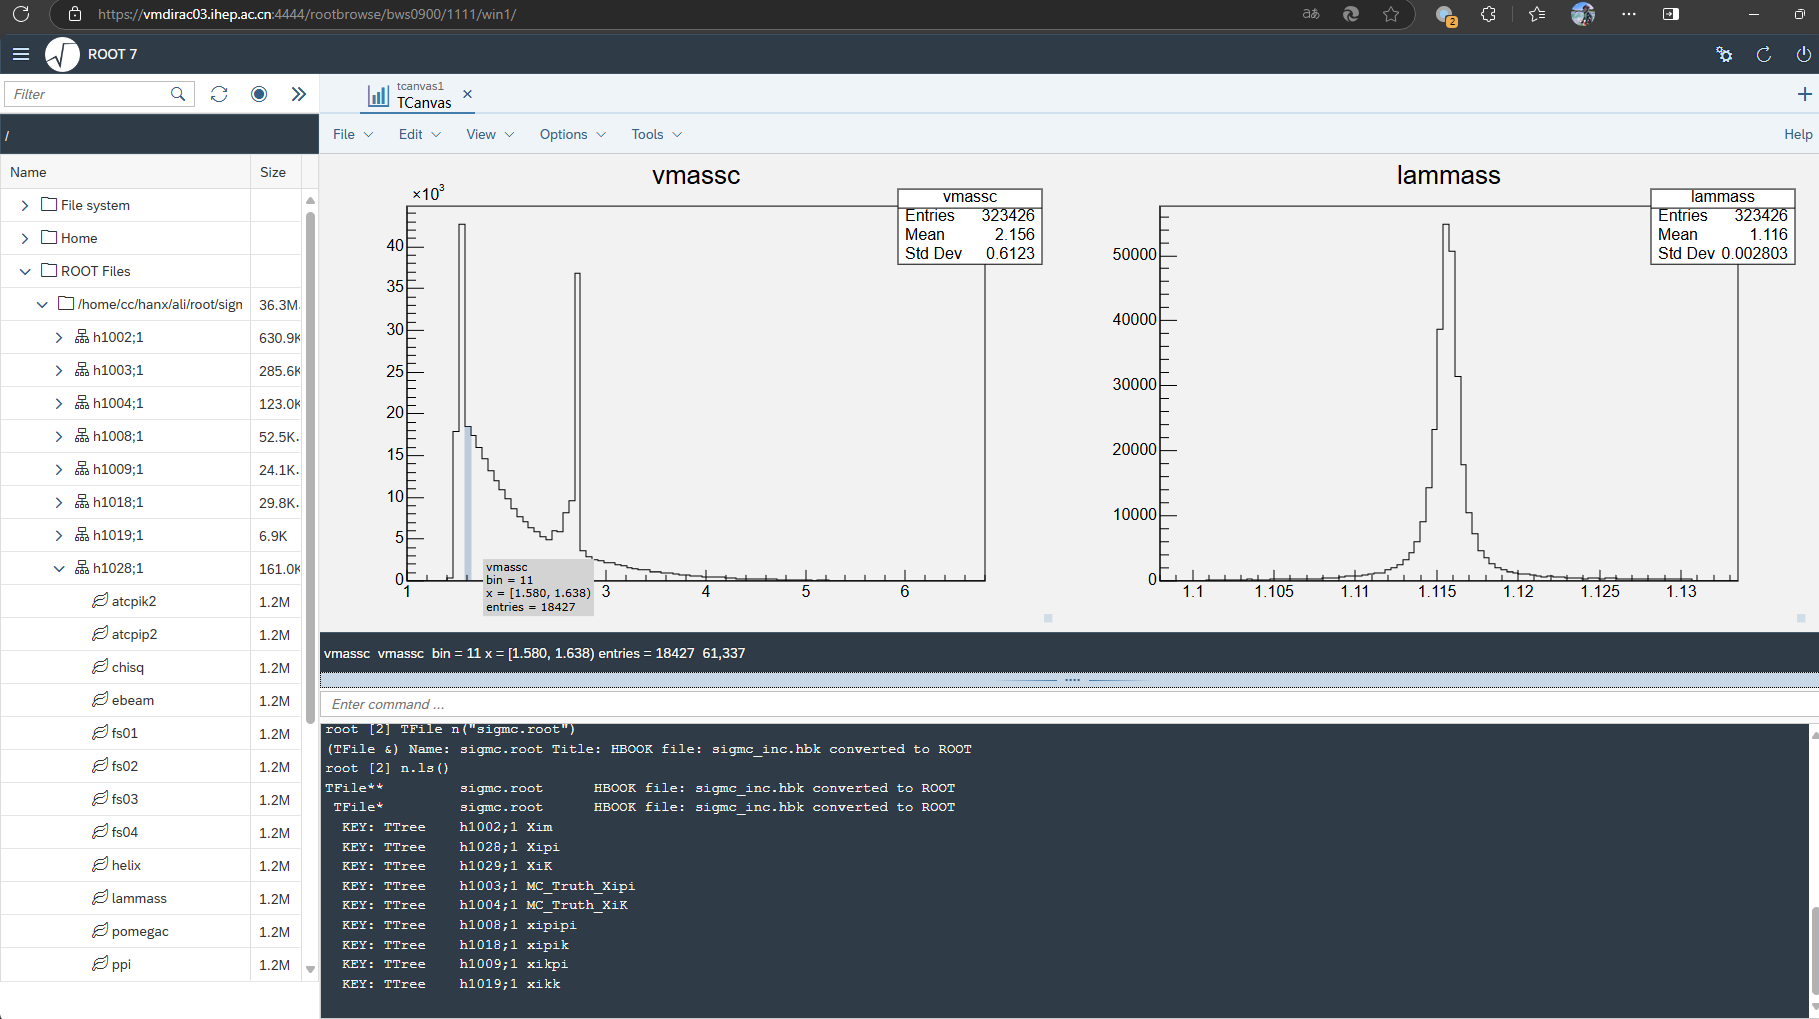The image size is (1819, 1019).
Task: Click the filter search magnifier icon
Action: [178, 94]
